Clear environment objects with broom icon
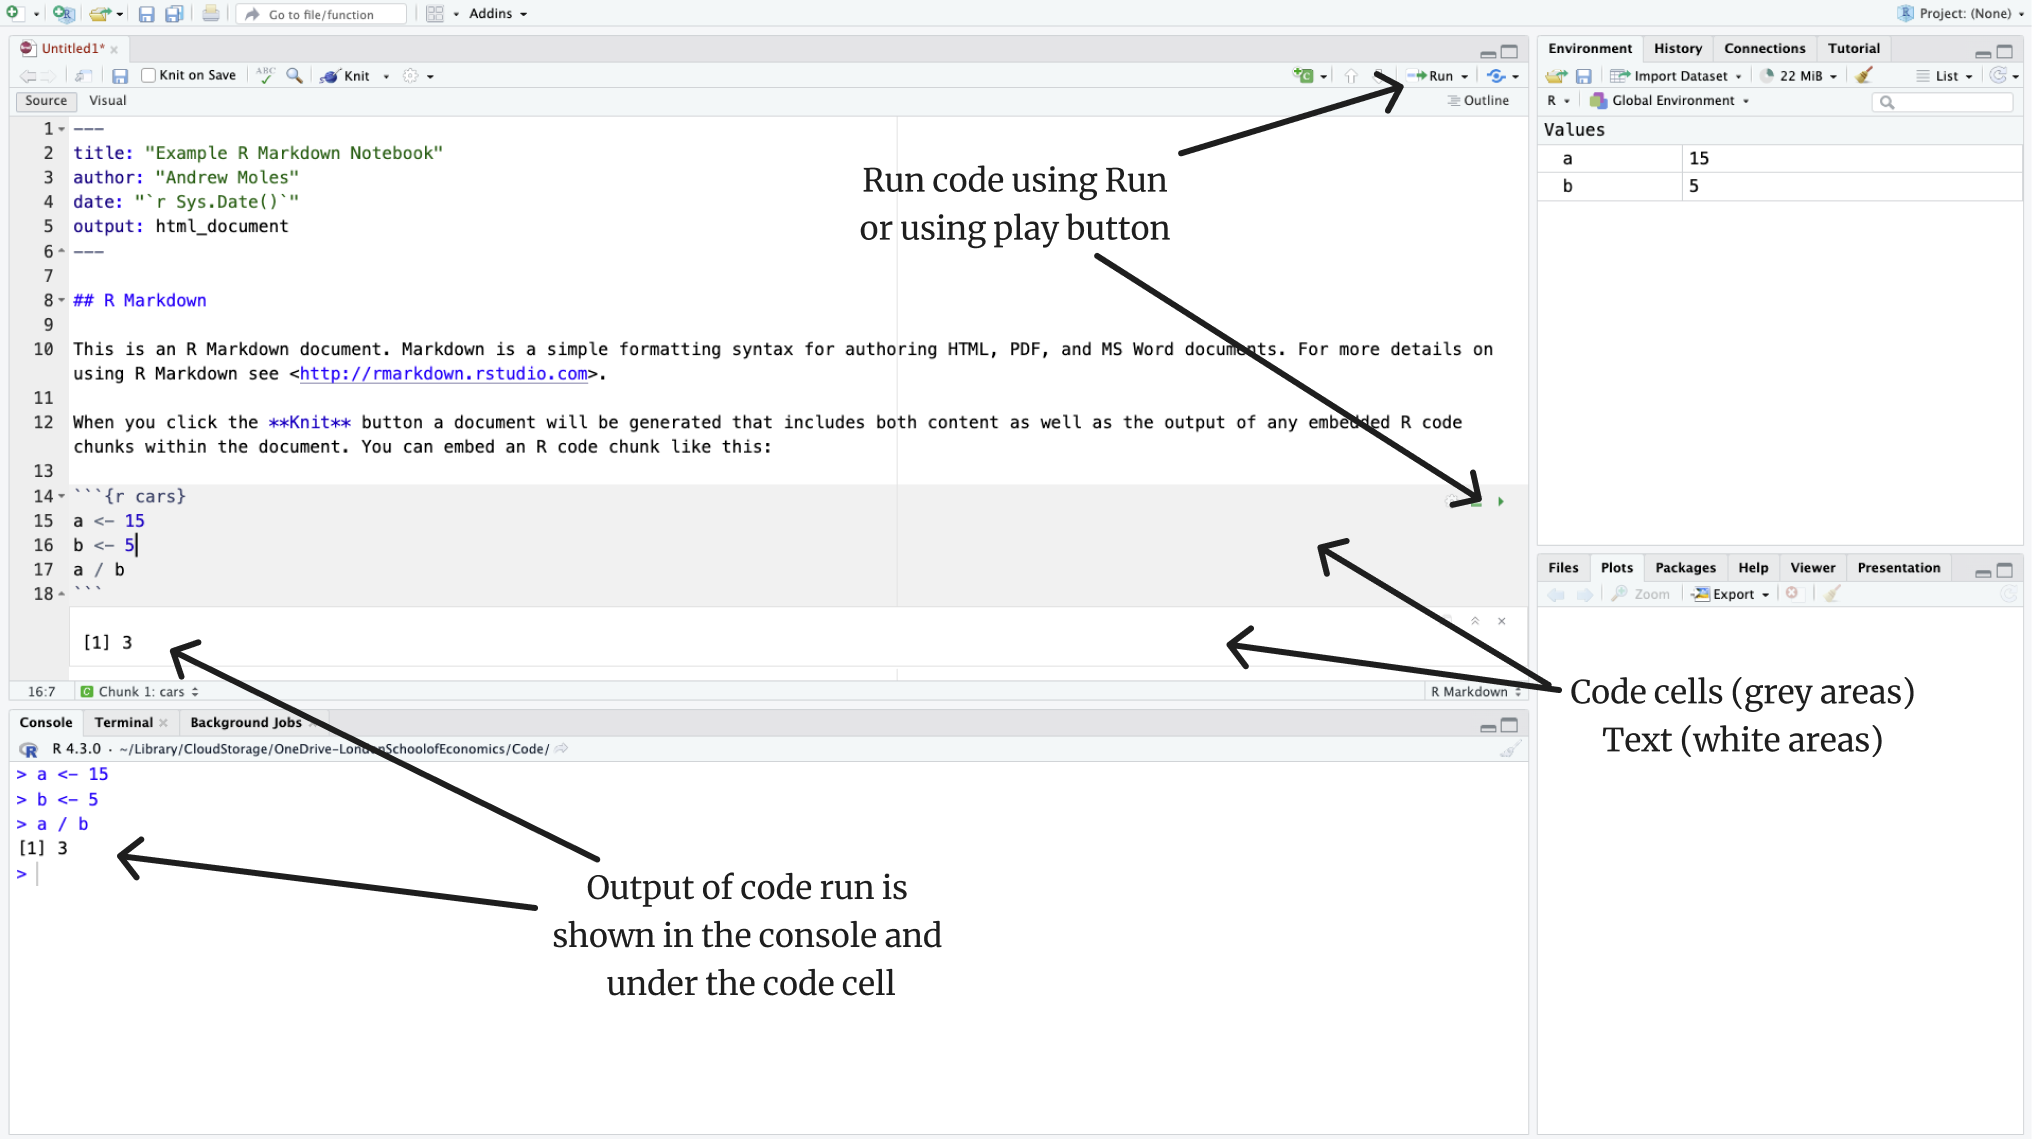 1863,76
